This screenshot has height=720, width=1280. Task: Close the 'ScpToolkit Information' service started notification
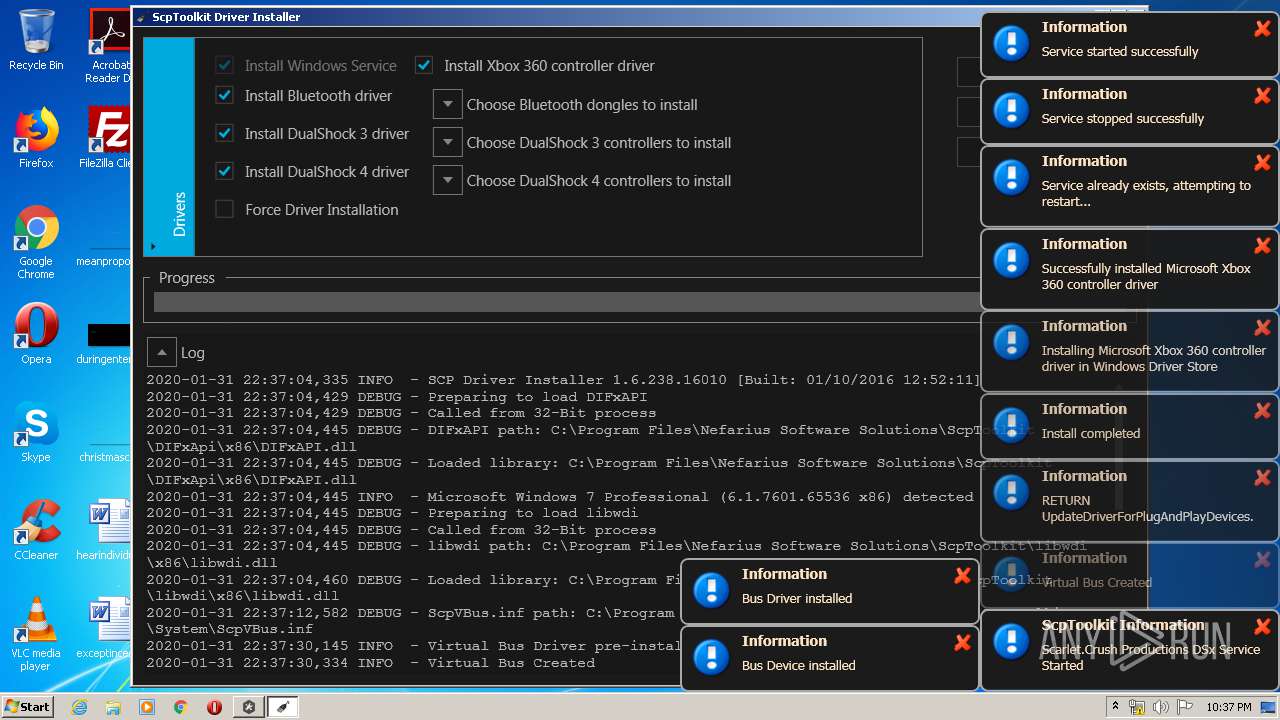tap(1262, 627)
